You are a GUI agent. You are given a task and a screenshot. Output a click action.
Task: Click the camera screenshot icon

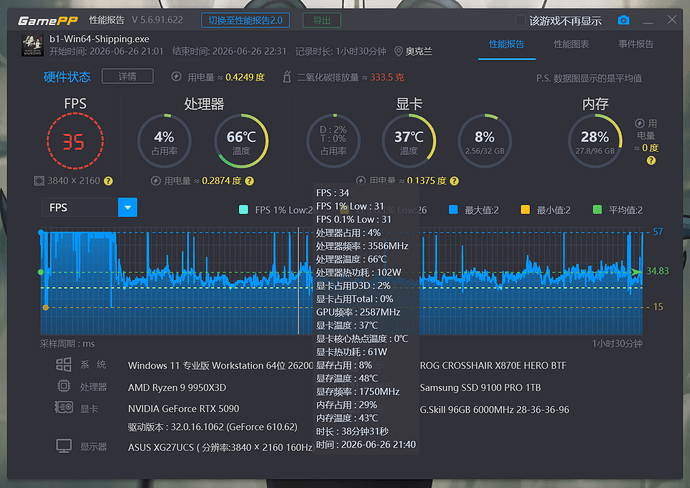[x=623, y=20]
